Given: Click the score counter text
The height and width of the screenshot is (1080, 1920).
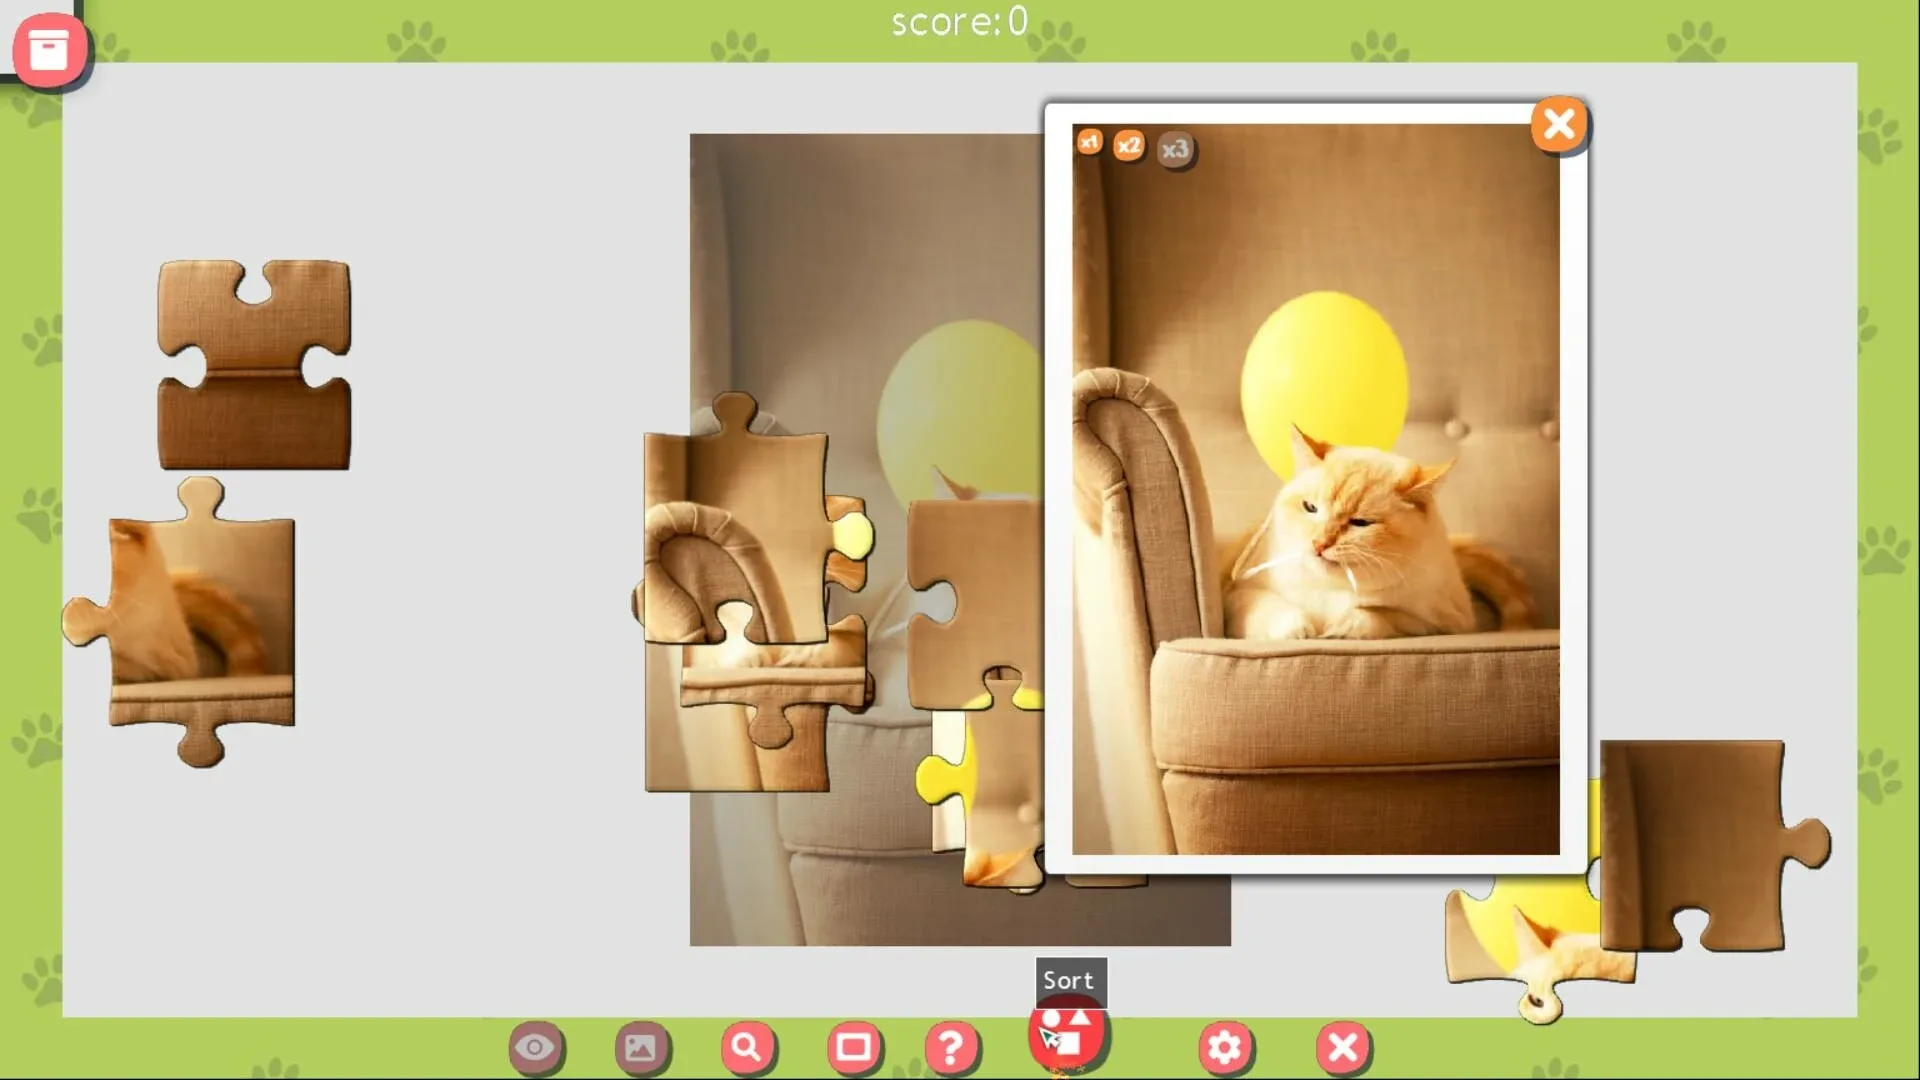Looking at the screenshot, I should point(958,22).
